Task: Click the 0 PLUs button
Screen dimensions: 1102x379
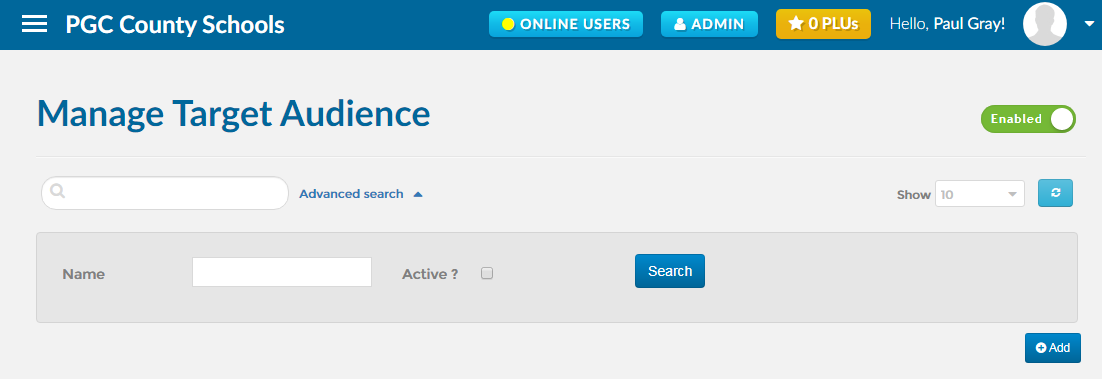Action: [x=823, y=24]
